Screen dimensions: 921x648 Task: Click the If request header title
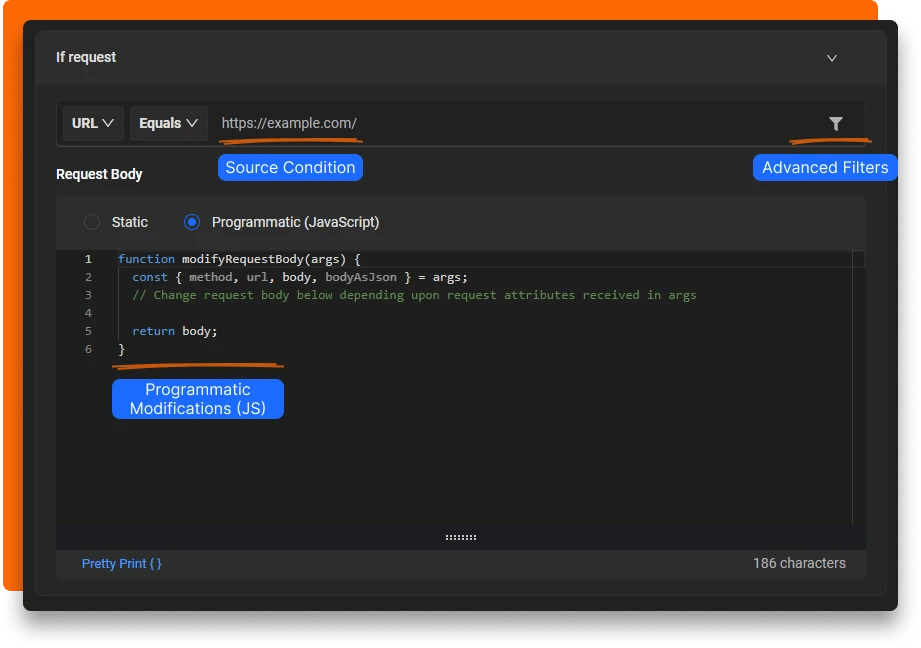(x=86, y=58)
